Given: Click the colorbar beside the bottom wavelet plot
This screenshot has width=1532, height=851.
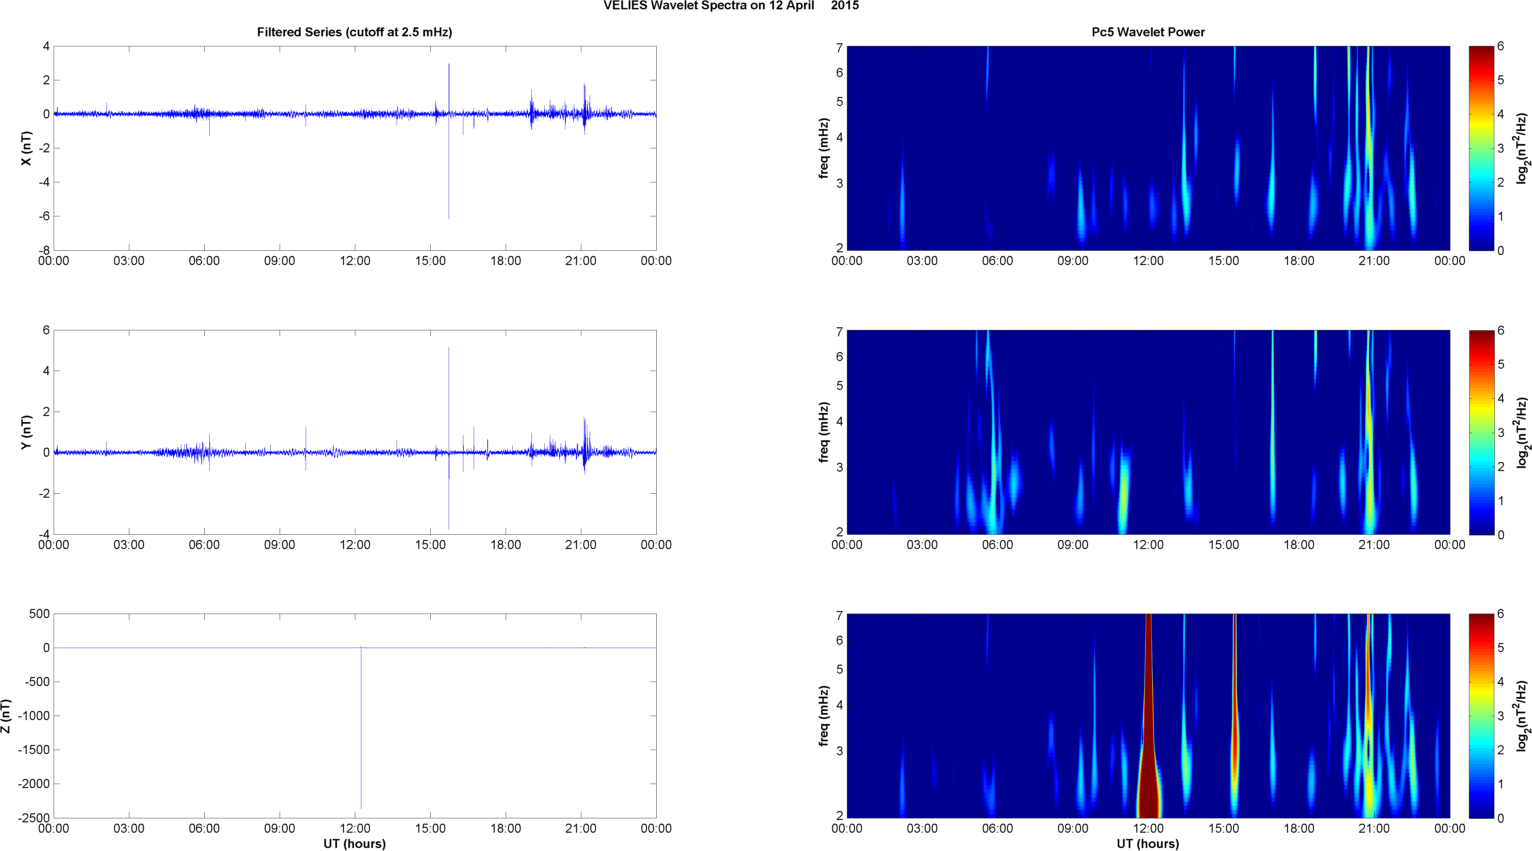Looking at the screenshot, I should [1481, 716].
